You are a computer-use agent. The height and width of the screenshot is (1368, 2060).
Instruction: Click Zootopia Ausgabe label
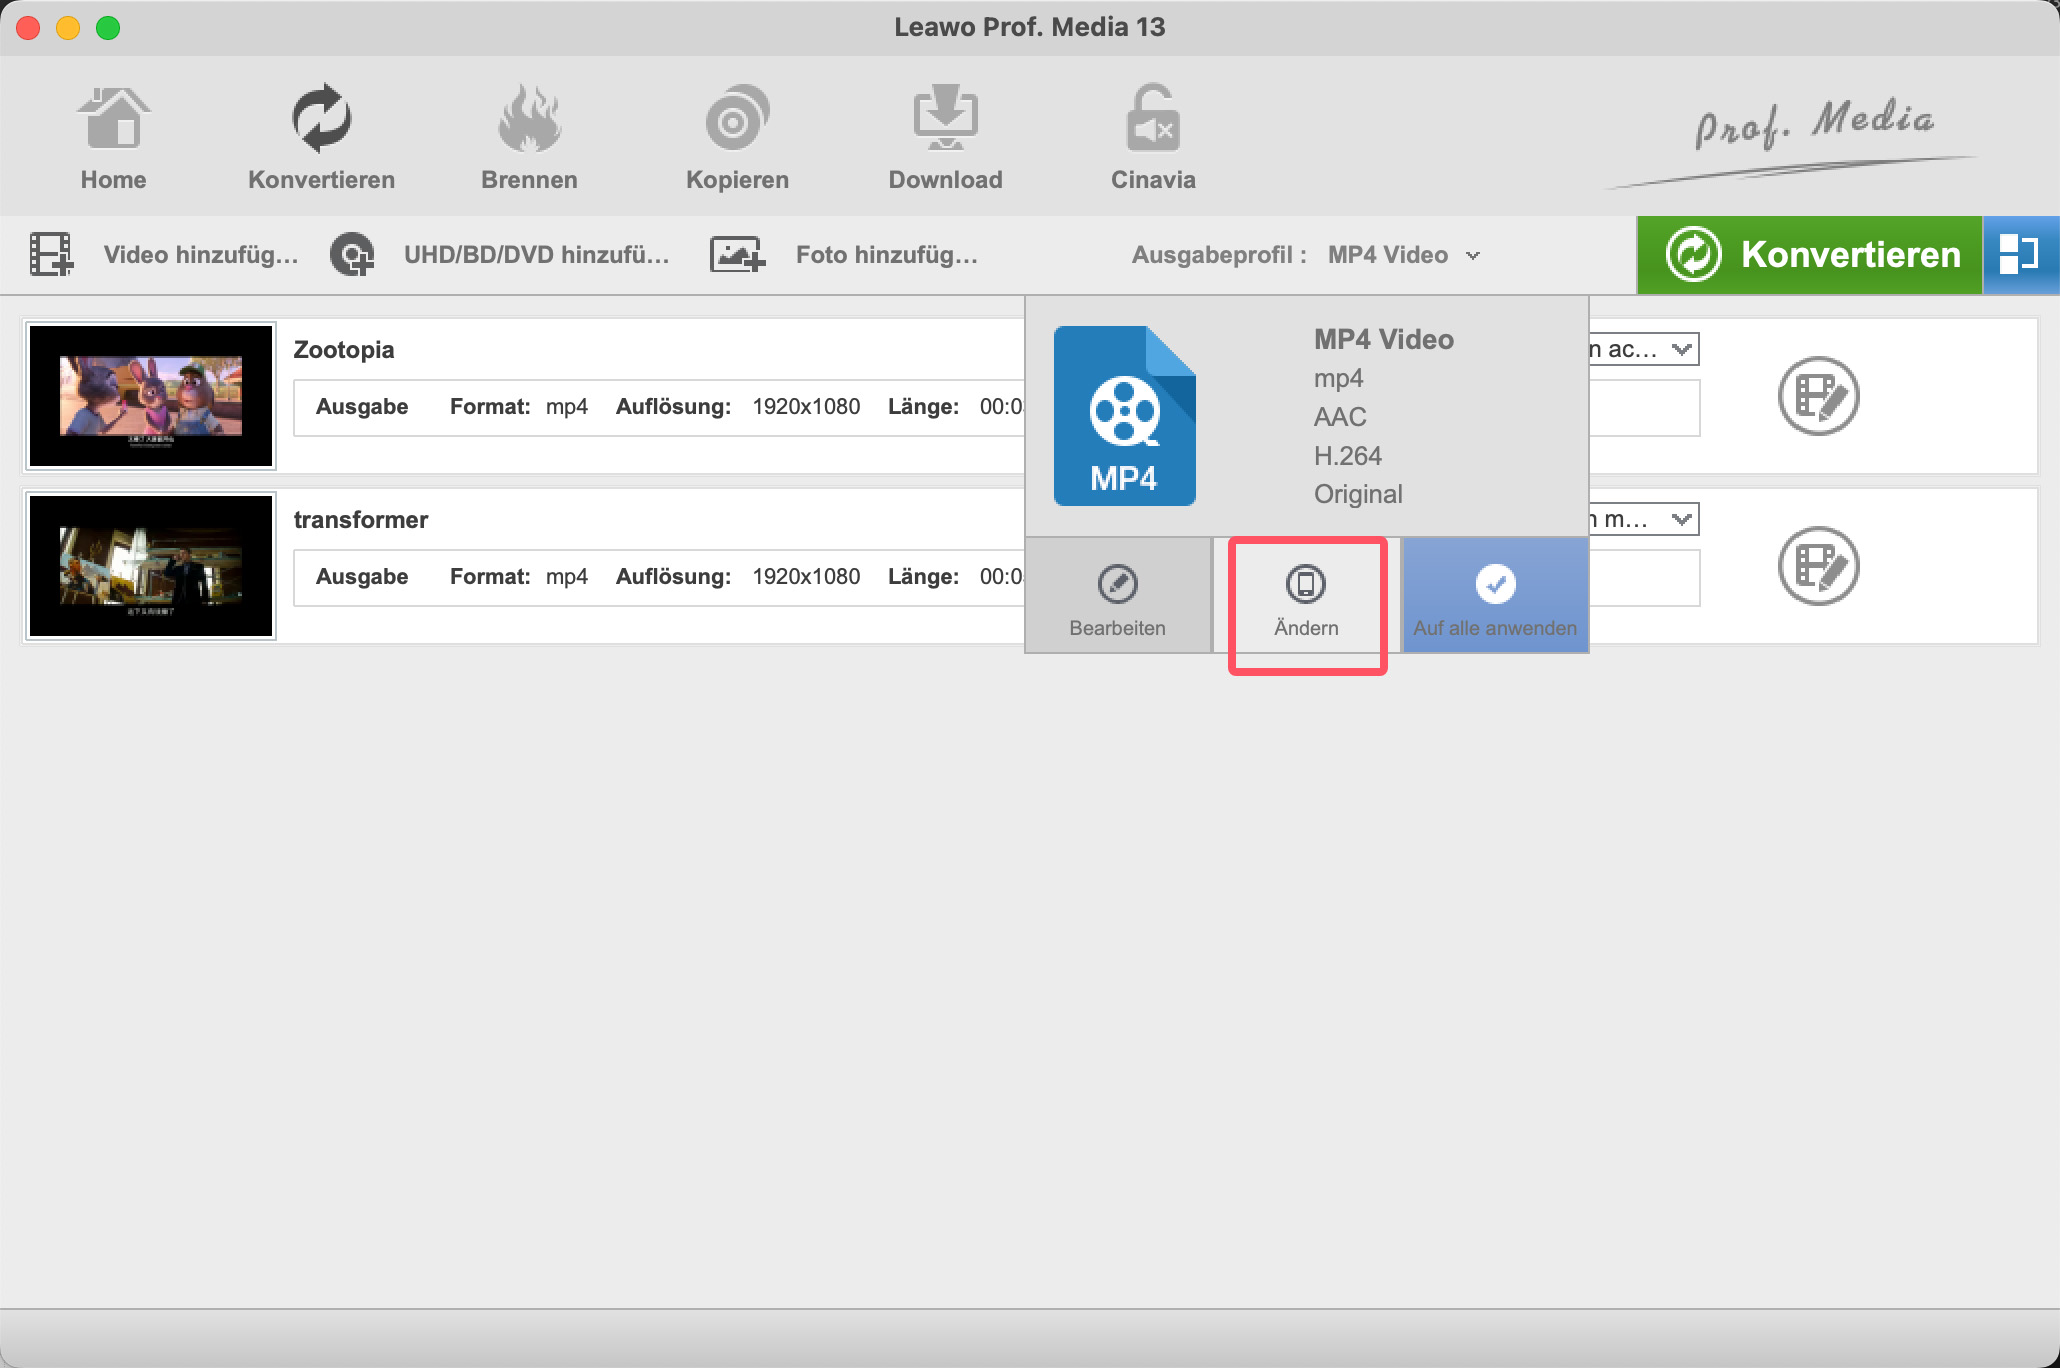[362, 407]
